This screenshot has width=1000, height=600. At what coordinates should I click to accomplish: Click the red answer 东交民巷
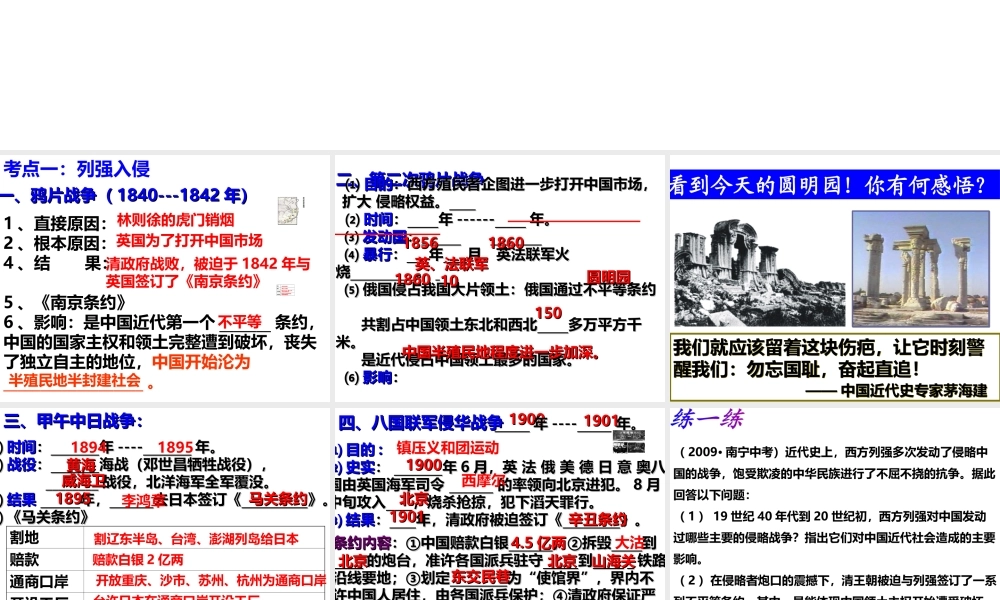coord(481,578)
